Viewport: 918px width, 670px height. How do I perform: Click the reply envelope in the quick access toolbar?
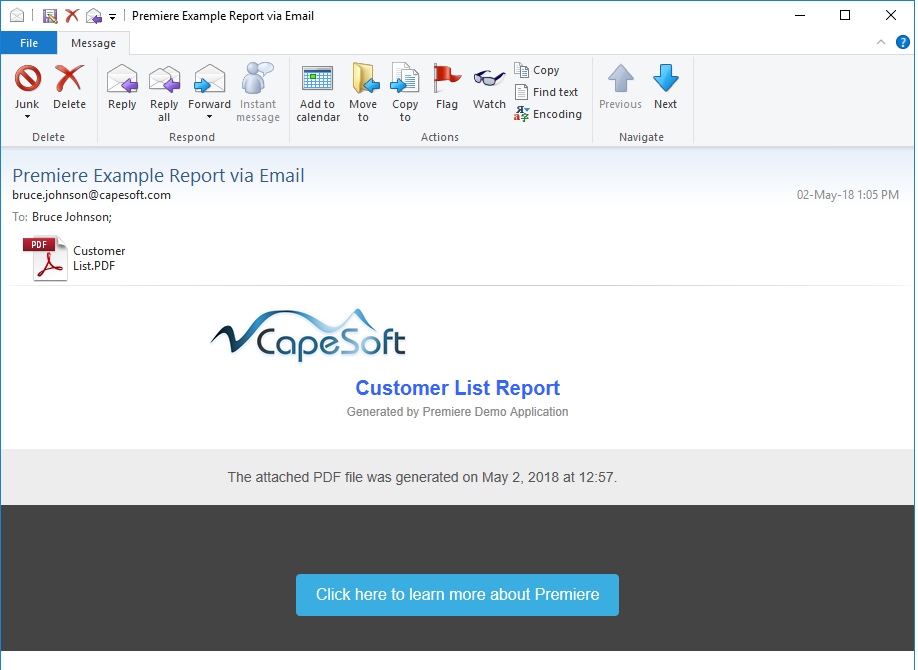click(x=94, y=16)
